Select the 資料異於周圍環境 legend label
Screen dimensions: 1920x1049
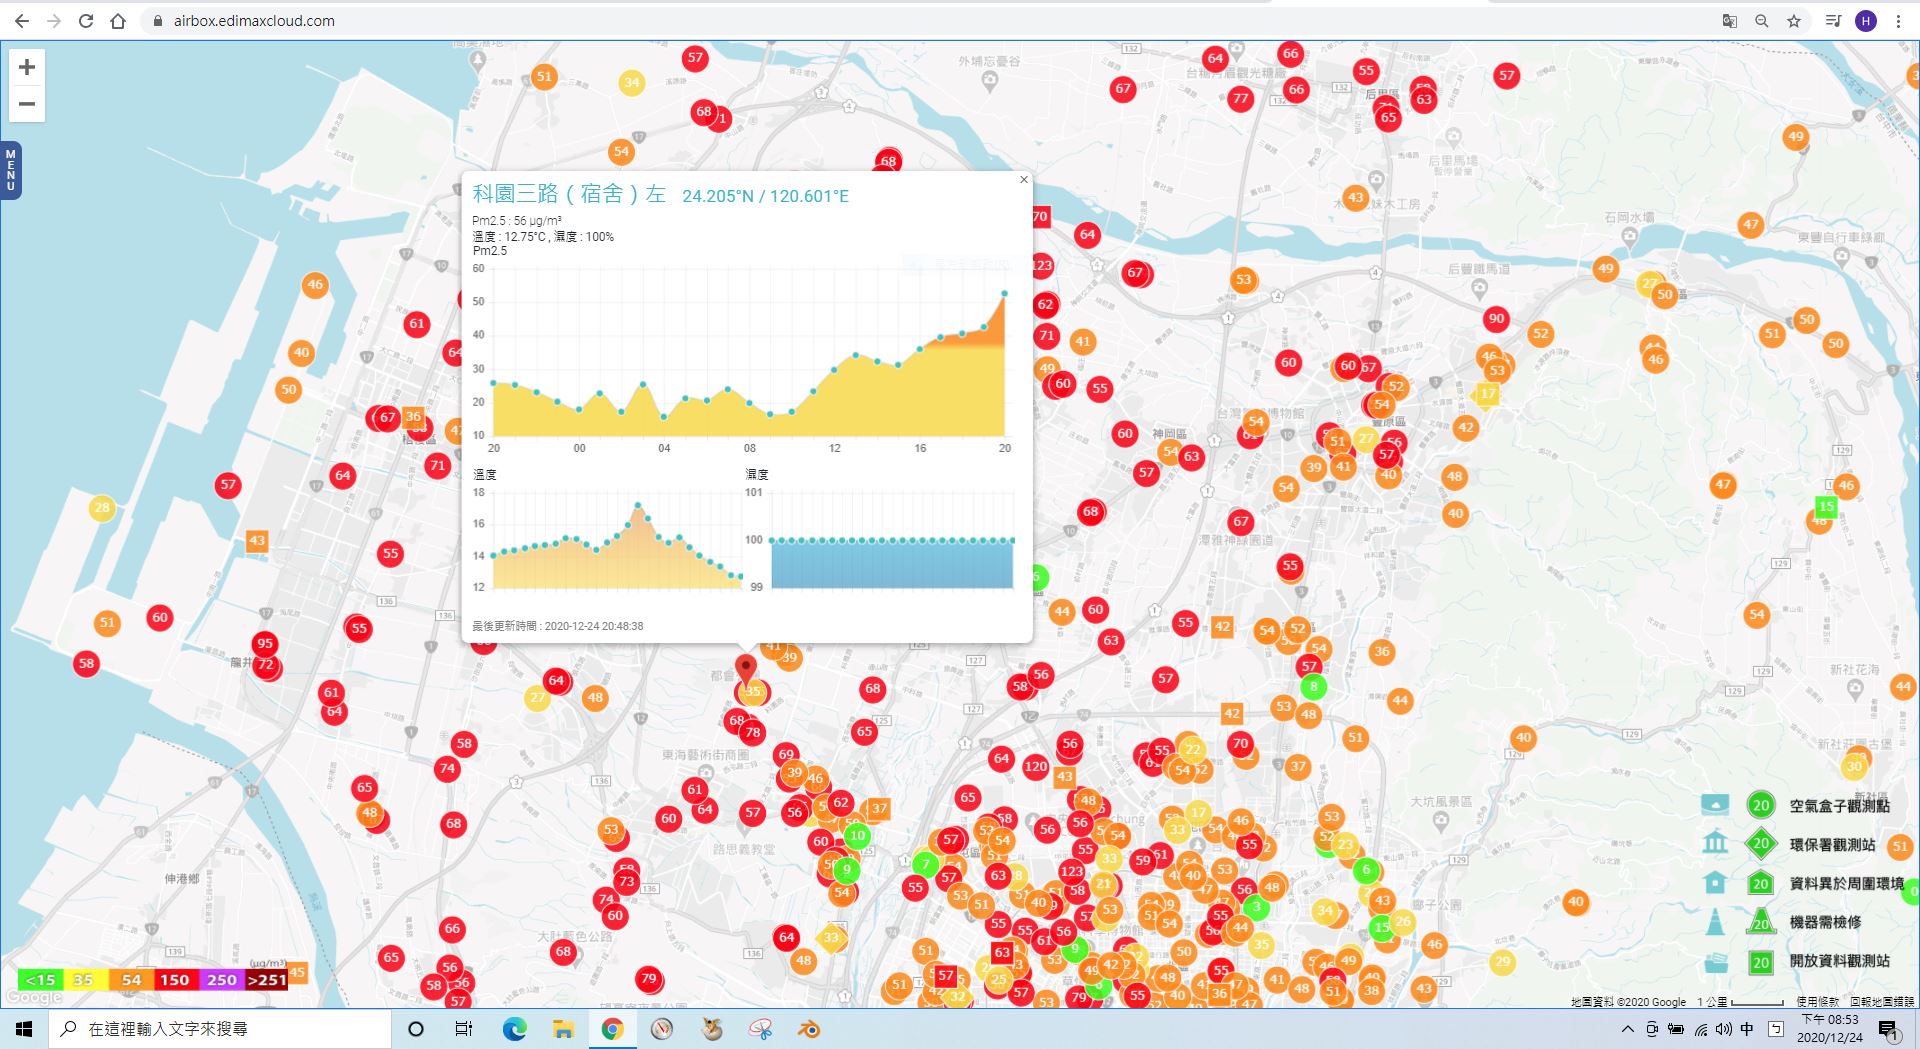pos(1847,883)
